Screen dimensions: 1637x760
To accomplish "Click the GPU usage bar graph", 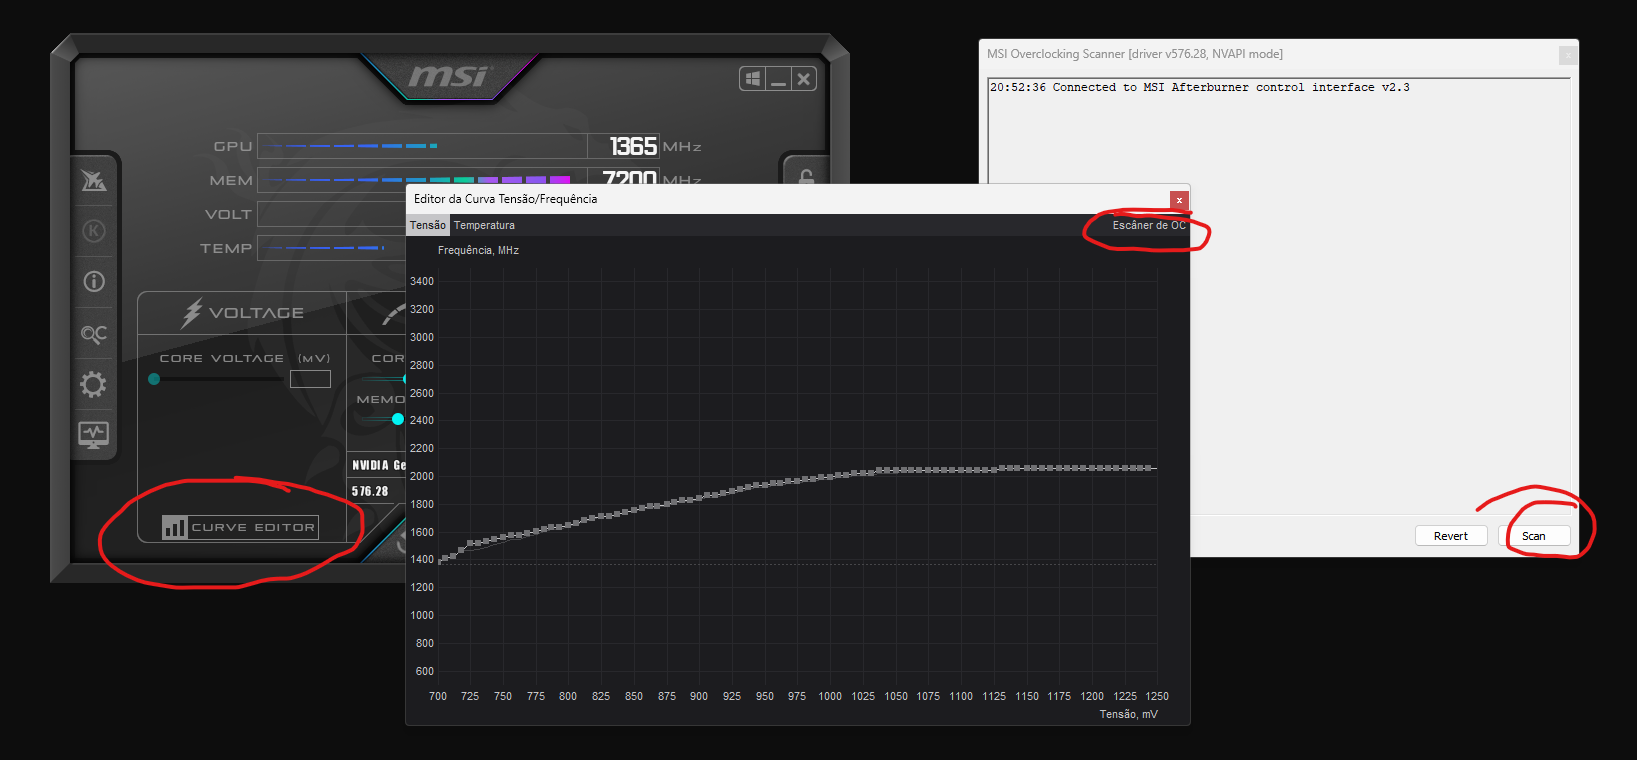I will point(422,146).
